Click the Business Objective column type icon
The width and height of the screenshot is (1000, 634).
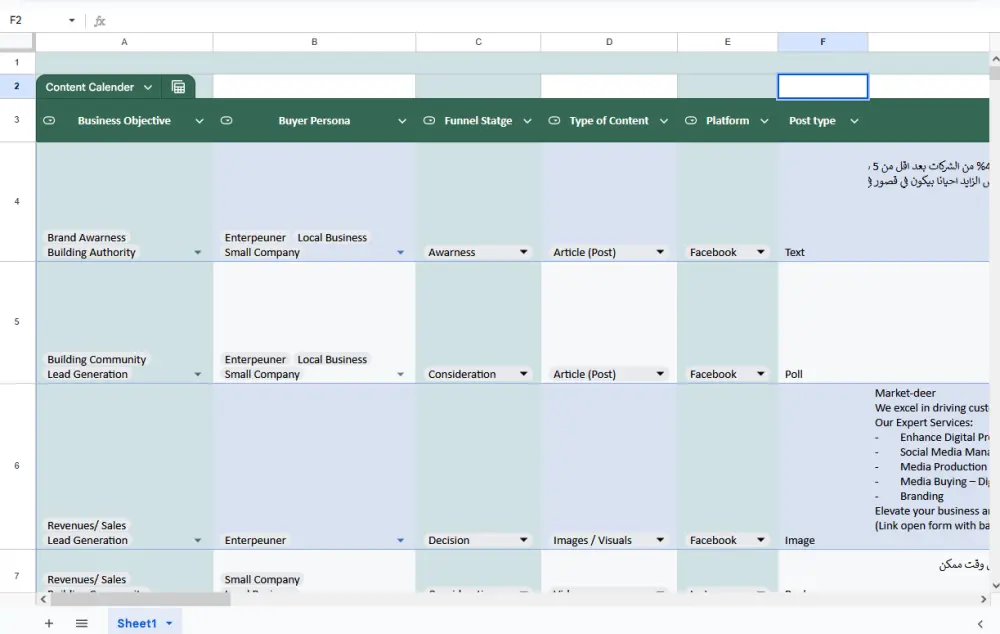49,121
